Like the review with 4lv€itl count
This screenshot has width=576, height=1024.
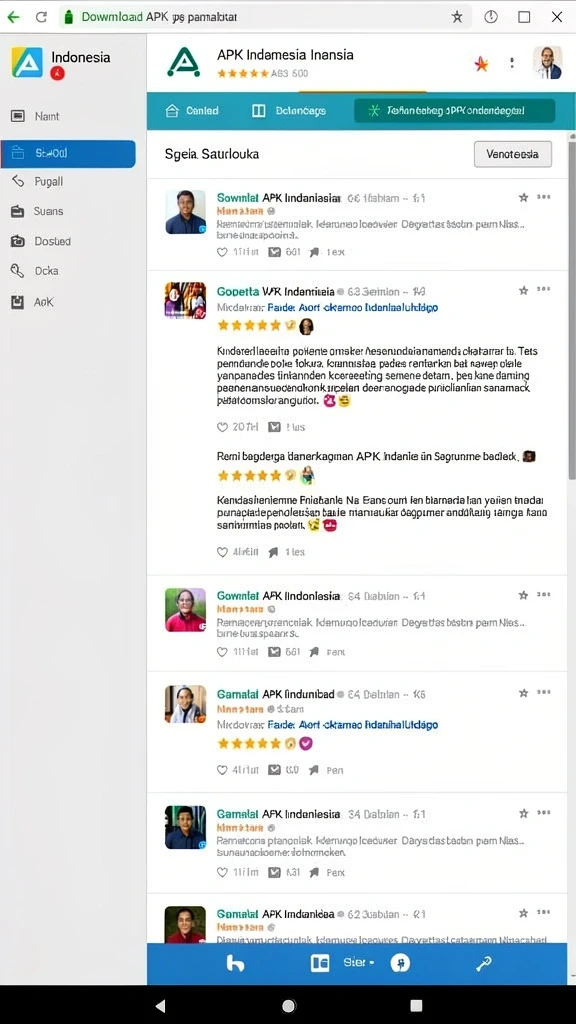[x=222, y=552]
